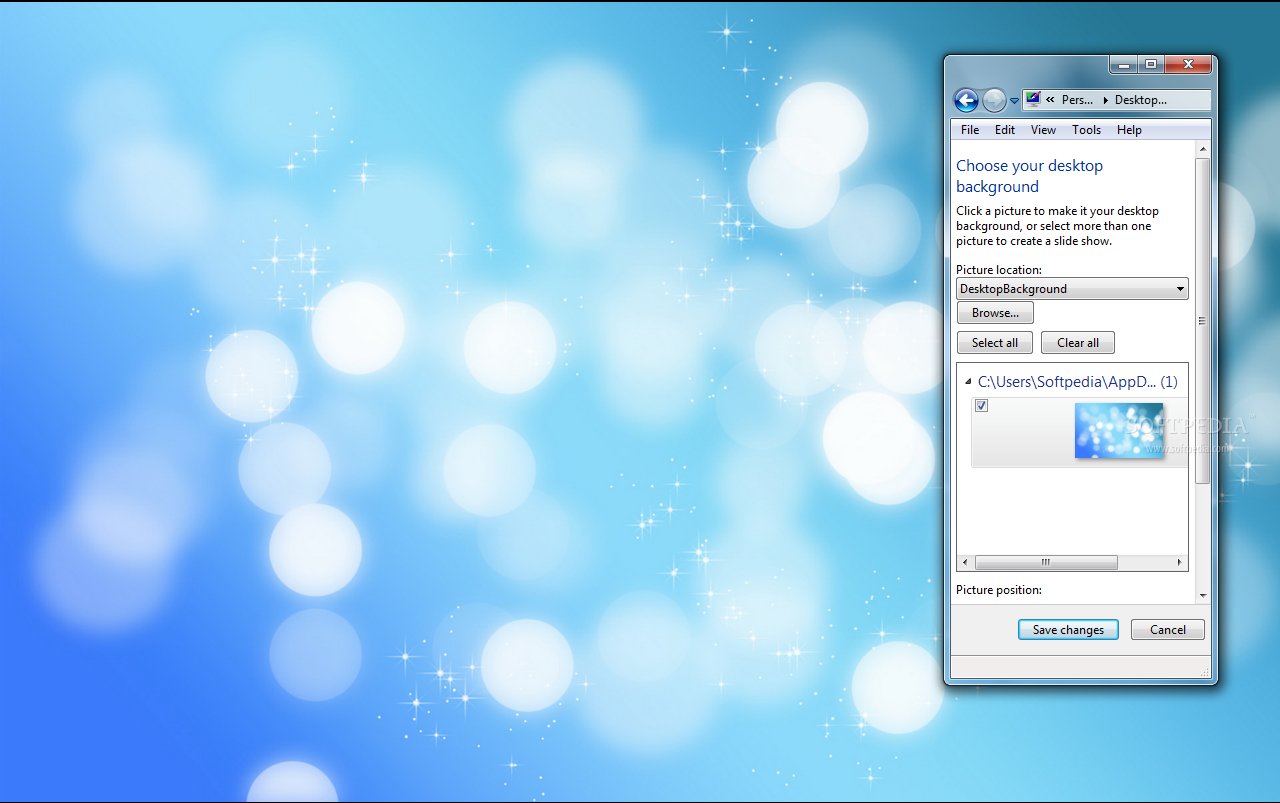
Task: Minimize the Desktop Background window
Action: click(1124, 65)
